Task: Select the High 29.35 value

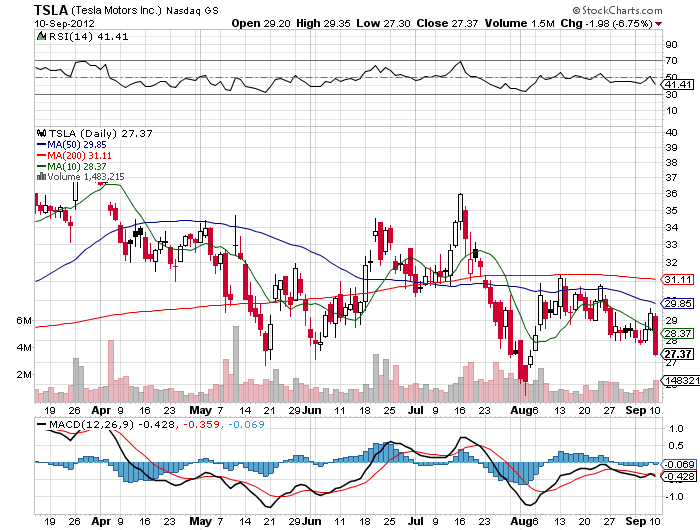Action: tap(323, 24)
